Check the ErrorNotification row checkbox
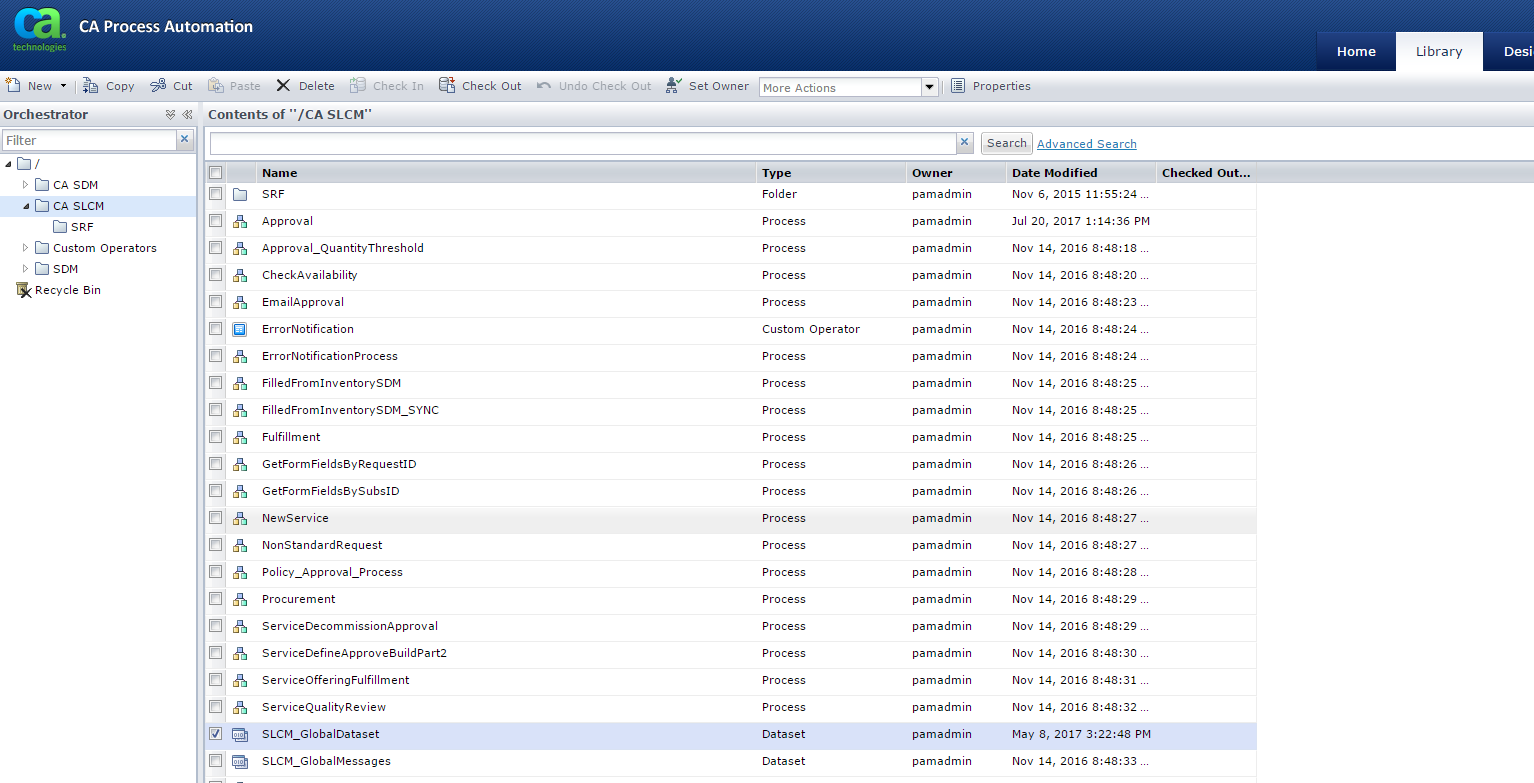 click(x=216, y=329)
